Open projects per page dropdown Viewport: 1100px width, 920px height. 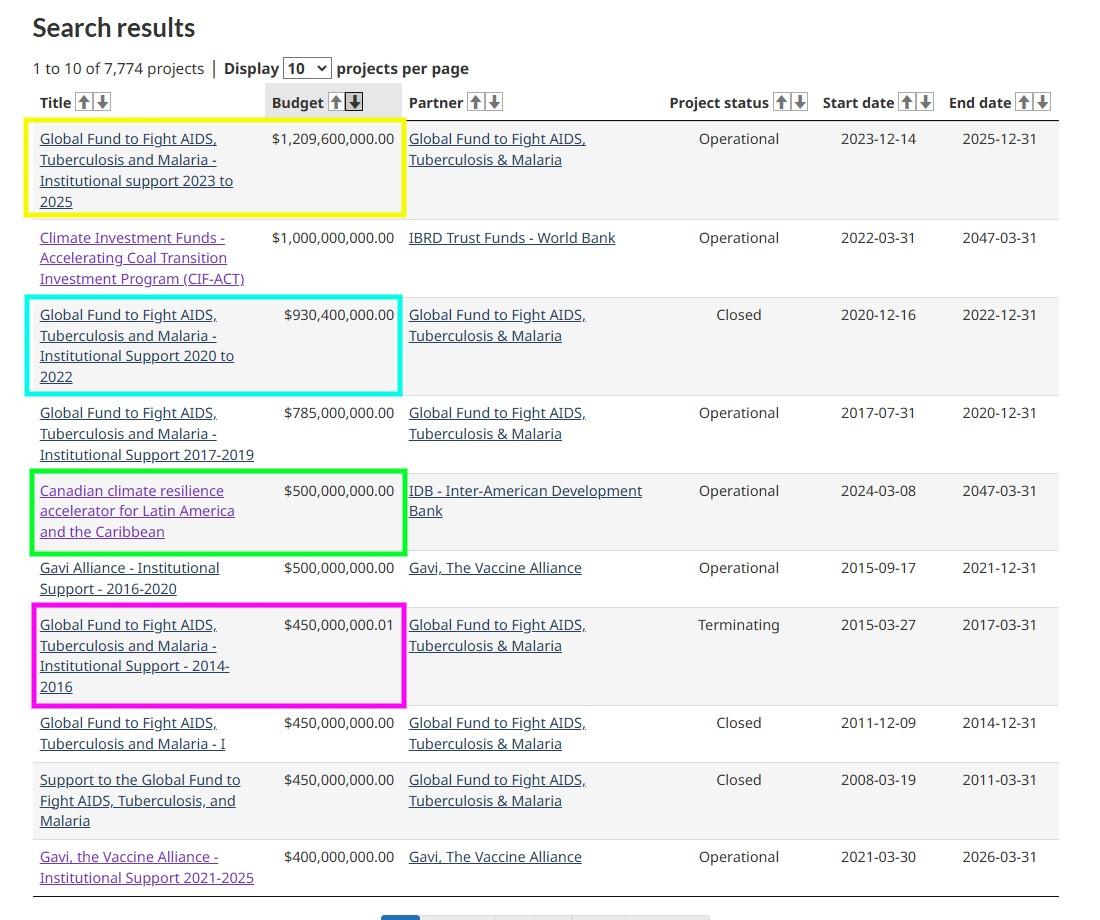point(307,69)
